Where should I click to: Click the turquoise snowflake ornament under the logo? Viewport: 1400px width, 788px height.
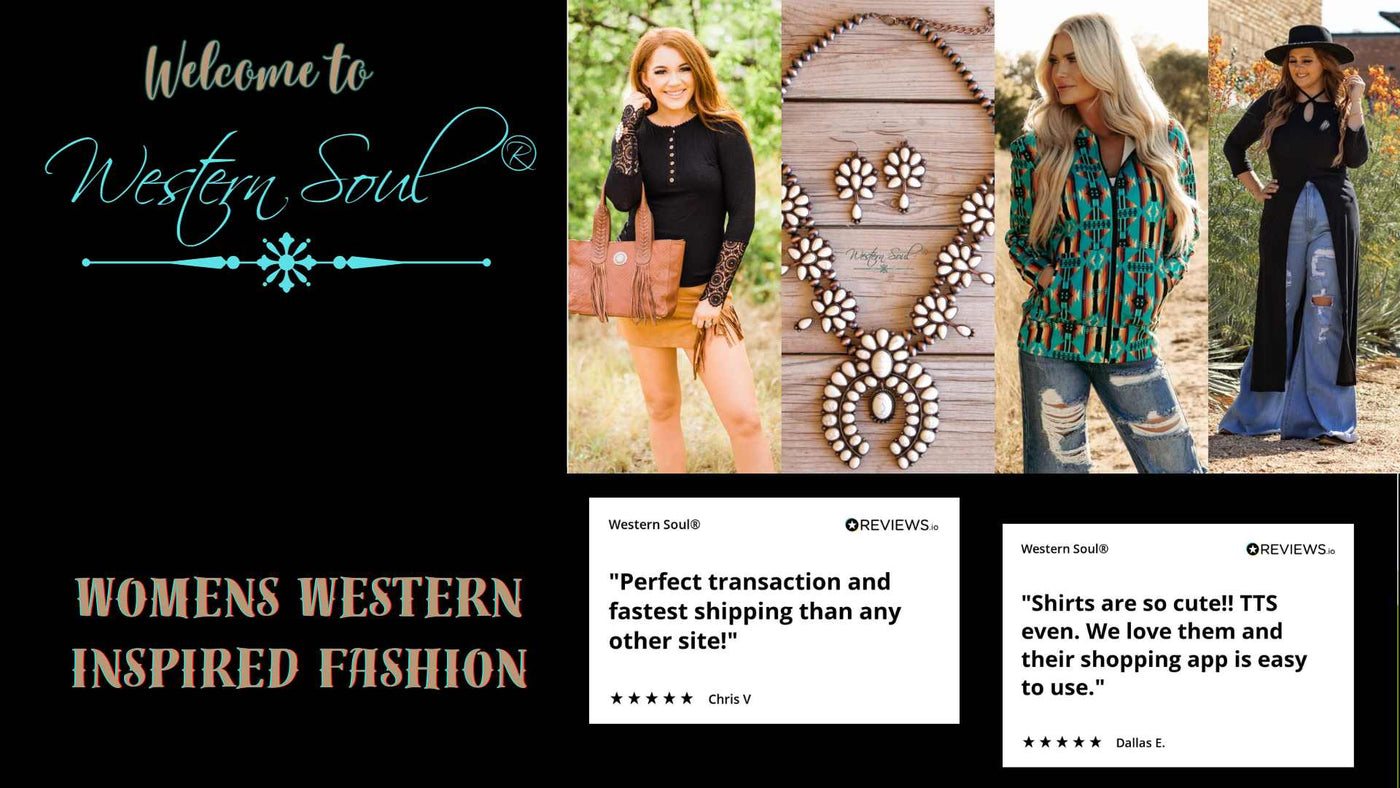click(x=287, y=262)
